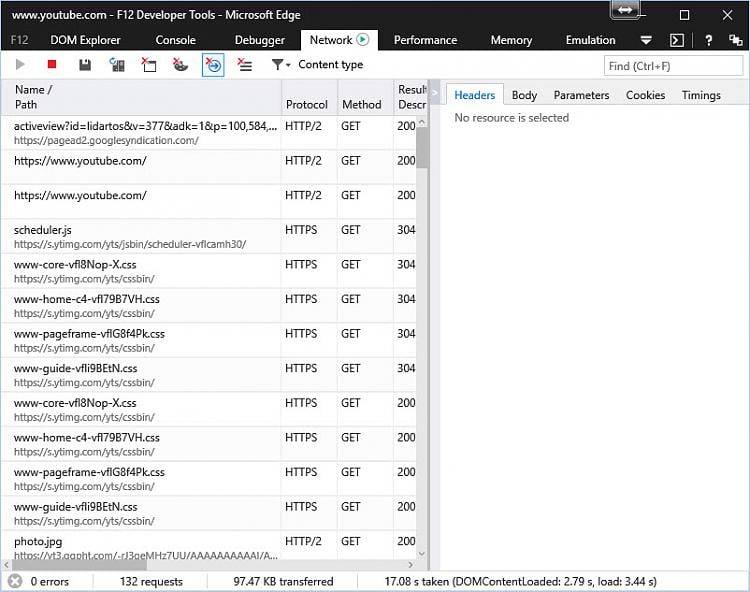
Task: Start network profiling with the play button
Action: (20, 65)
